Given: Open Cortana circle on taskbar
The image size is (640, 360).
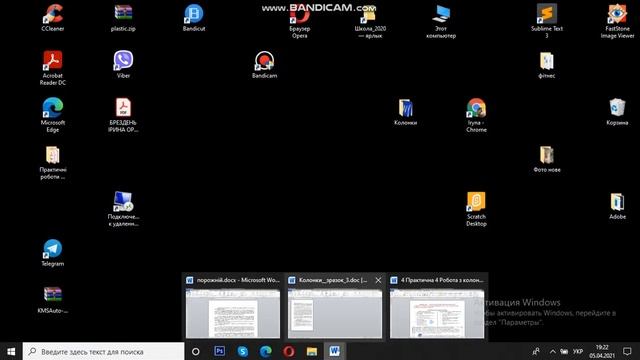Looking at the screenshot, I should coord(196,351).
